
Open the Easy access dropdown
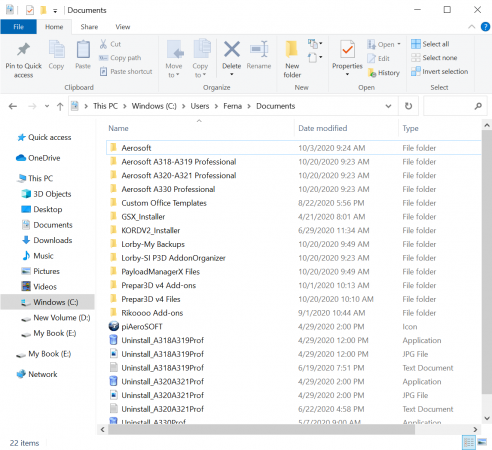point(315,58)
